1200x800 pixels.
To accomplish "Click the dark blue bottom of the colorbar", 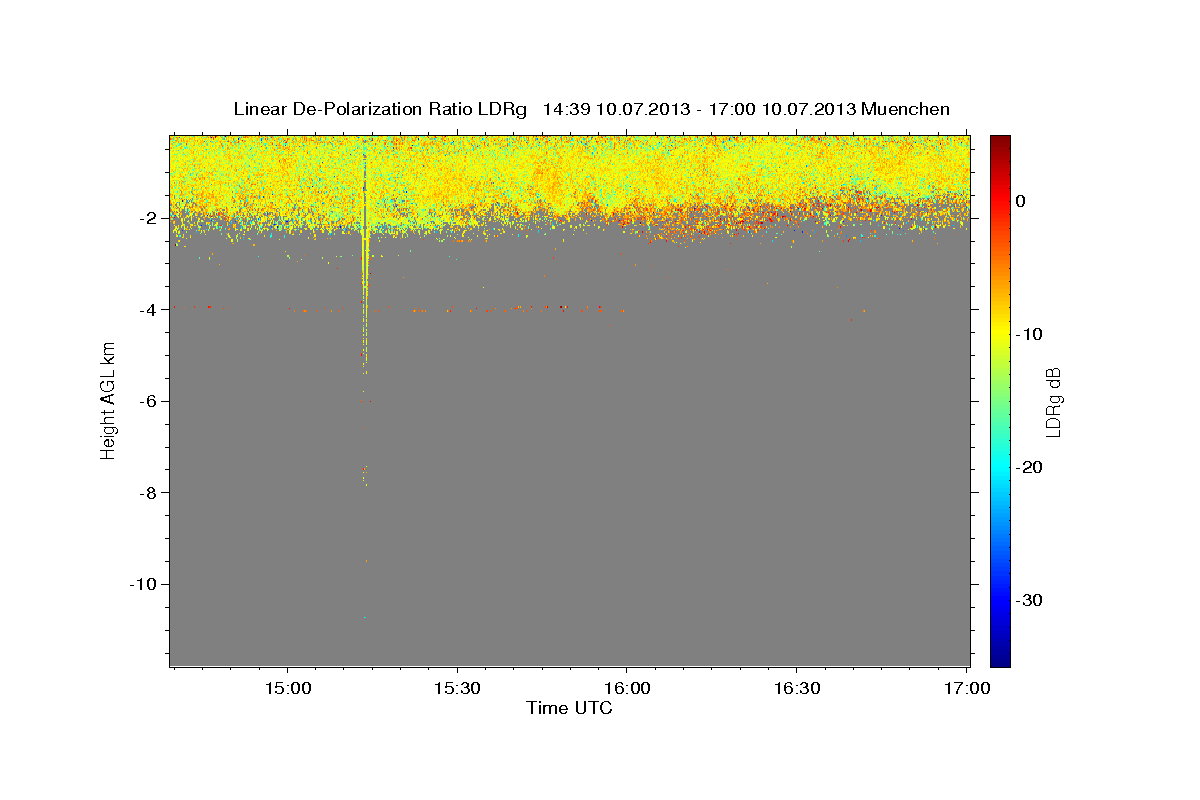I will tap(1000, 657).
